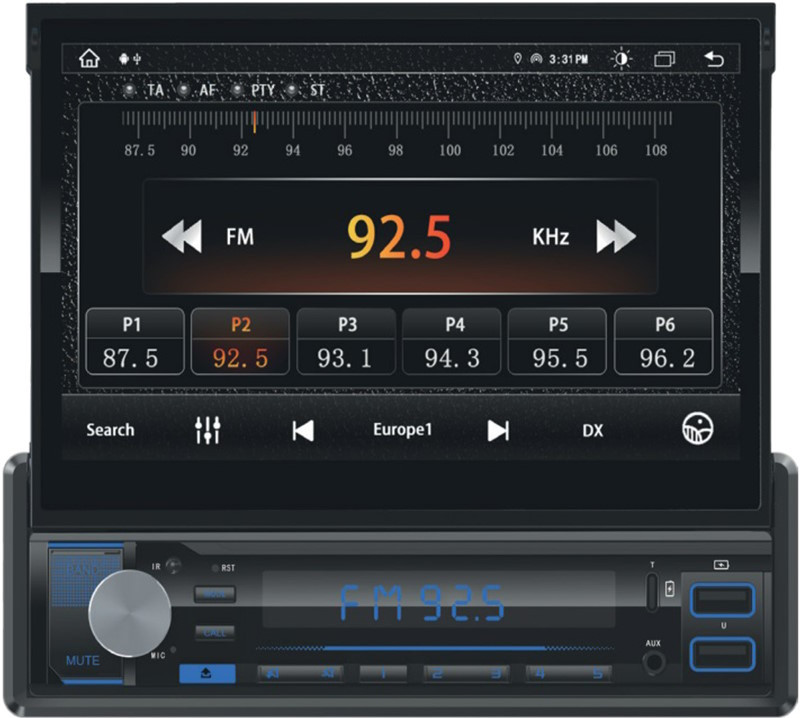The height and width of the screenshot is (718, 800).
Task: Tap the Home icon in the status bar
Action: tap(91, 58)
